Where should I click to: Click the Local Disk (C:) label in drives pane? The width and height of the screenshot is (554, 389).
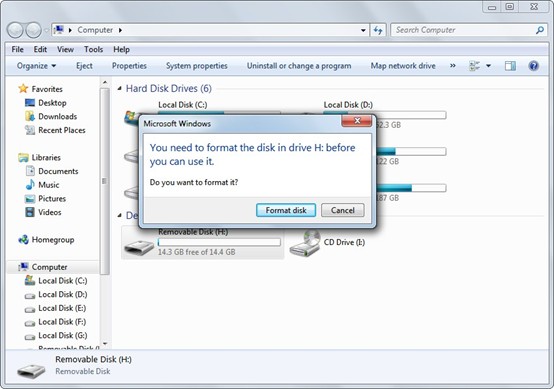tap(182, 105)
